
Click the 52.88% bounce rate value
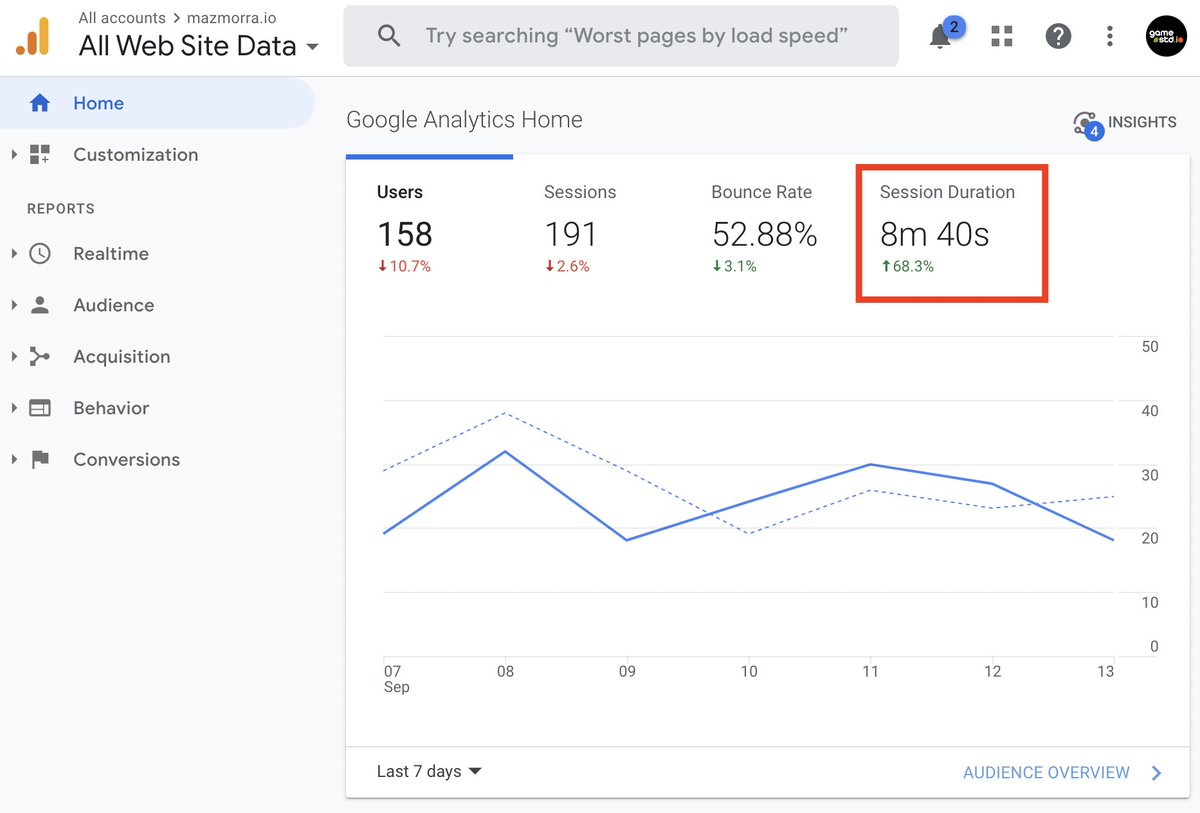(765, 234)
